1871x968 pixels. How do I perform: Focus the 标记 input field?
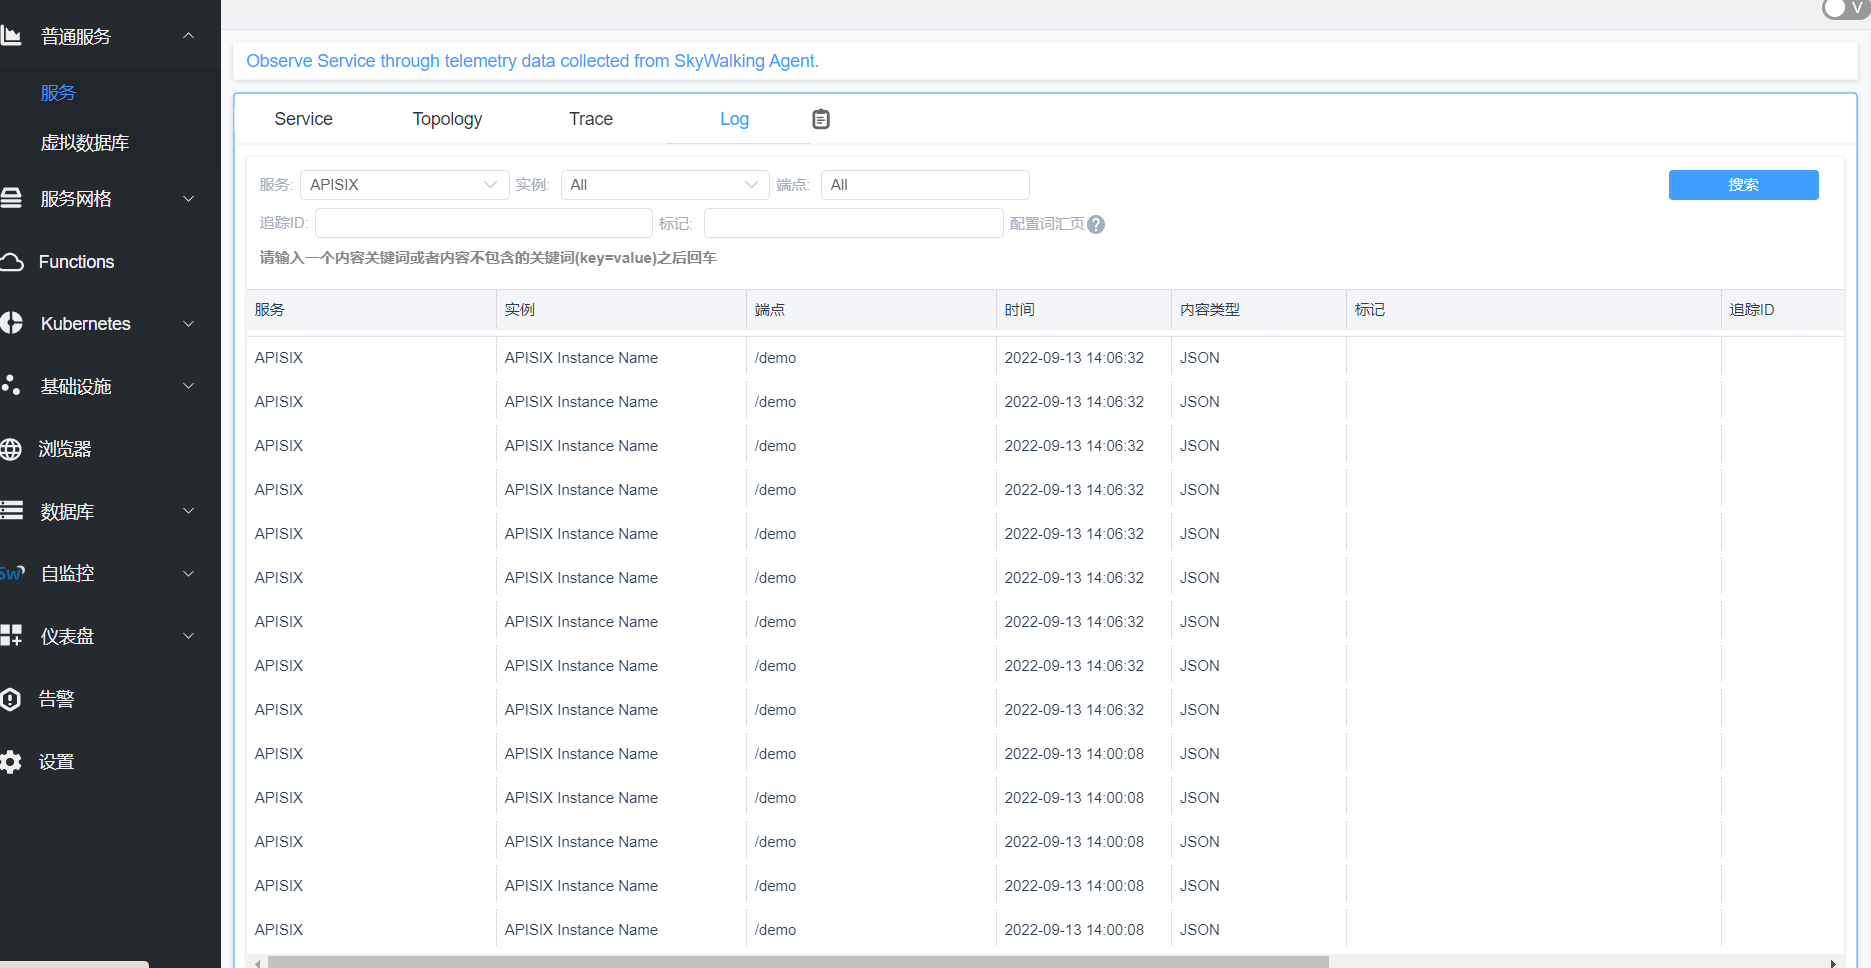click(x=854, y=223)
